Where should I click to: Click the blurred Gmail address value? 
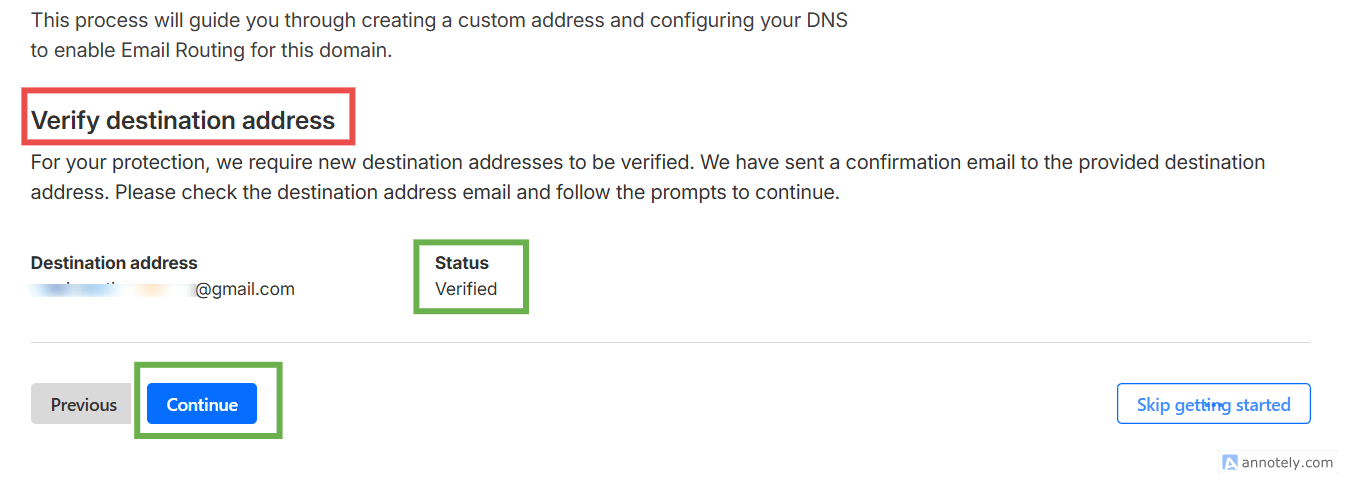(112, 289)
